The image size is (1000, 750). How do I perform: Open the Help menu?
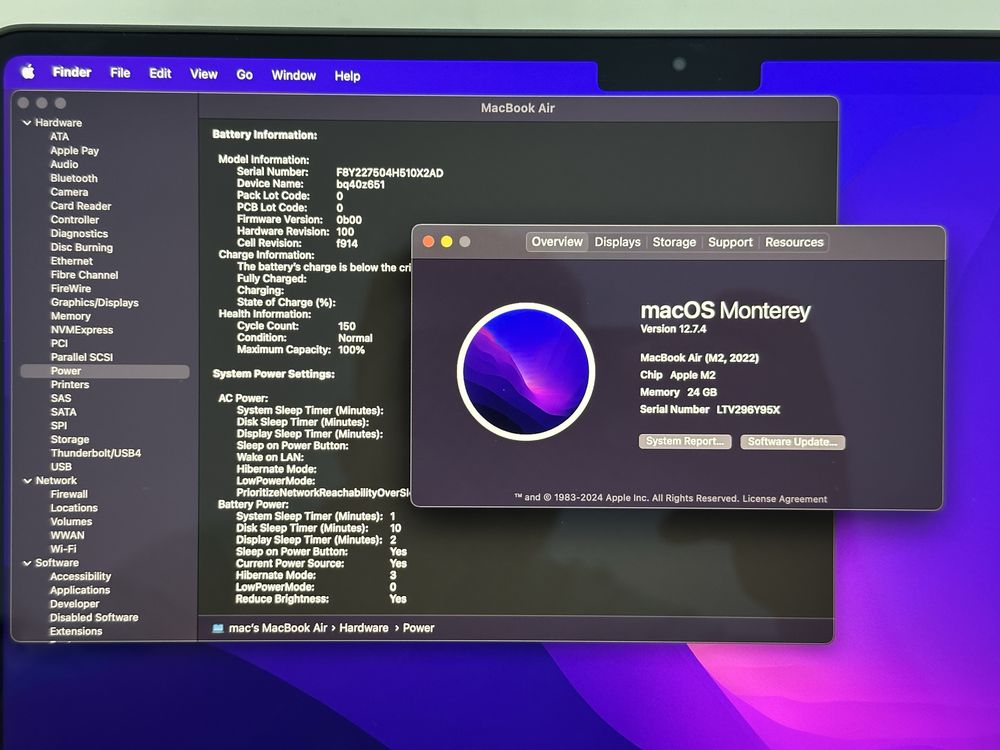[348, 76]
